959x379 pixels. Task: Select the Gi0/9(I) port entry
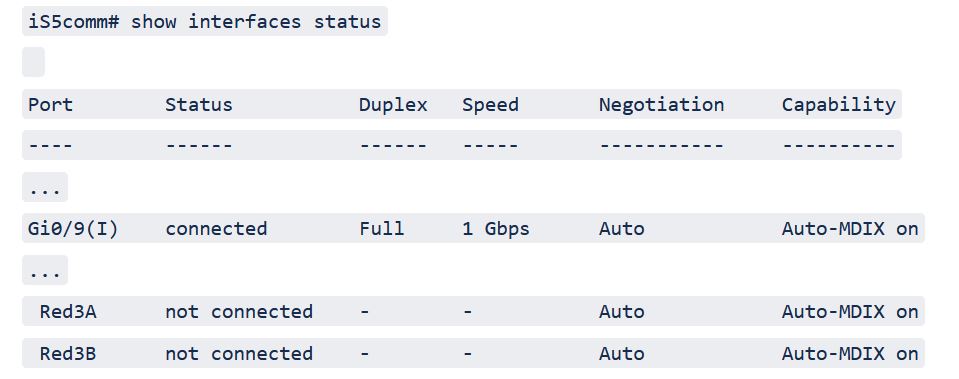(73, 229)
